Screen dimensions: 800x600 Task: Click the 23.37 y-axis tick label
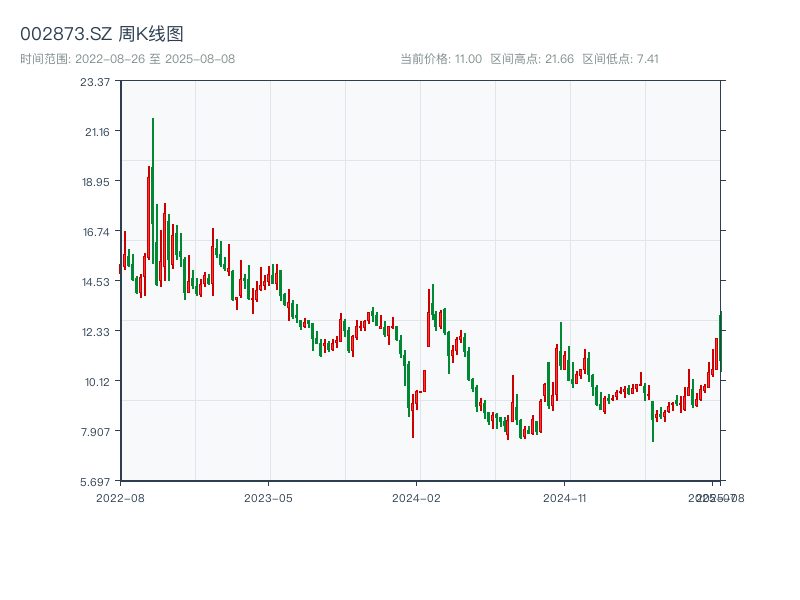tap(95, 82)
